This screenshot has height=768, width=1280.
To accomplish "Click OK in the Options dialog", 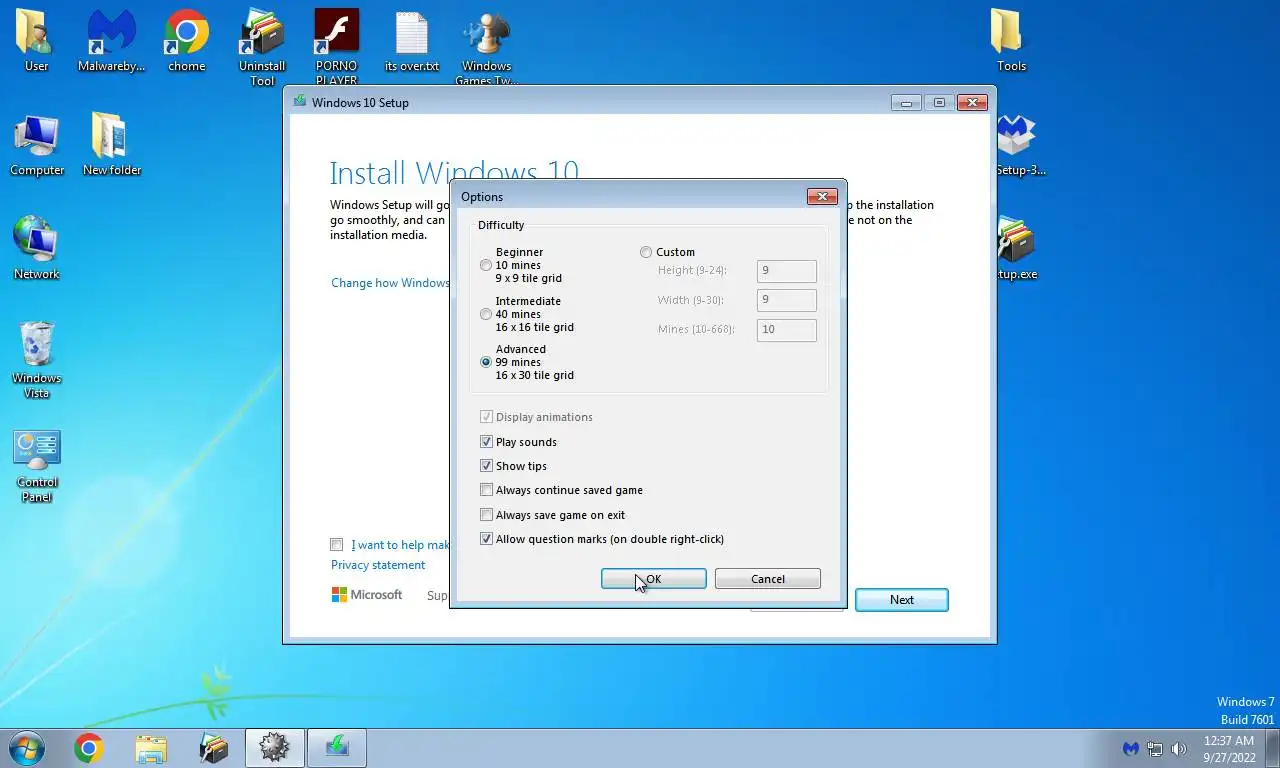I will coord(653,579).
